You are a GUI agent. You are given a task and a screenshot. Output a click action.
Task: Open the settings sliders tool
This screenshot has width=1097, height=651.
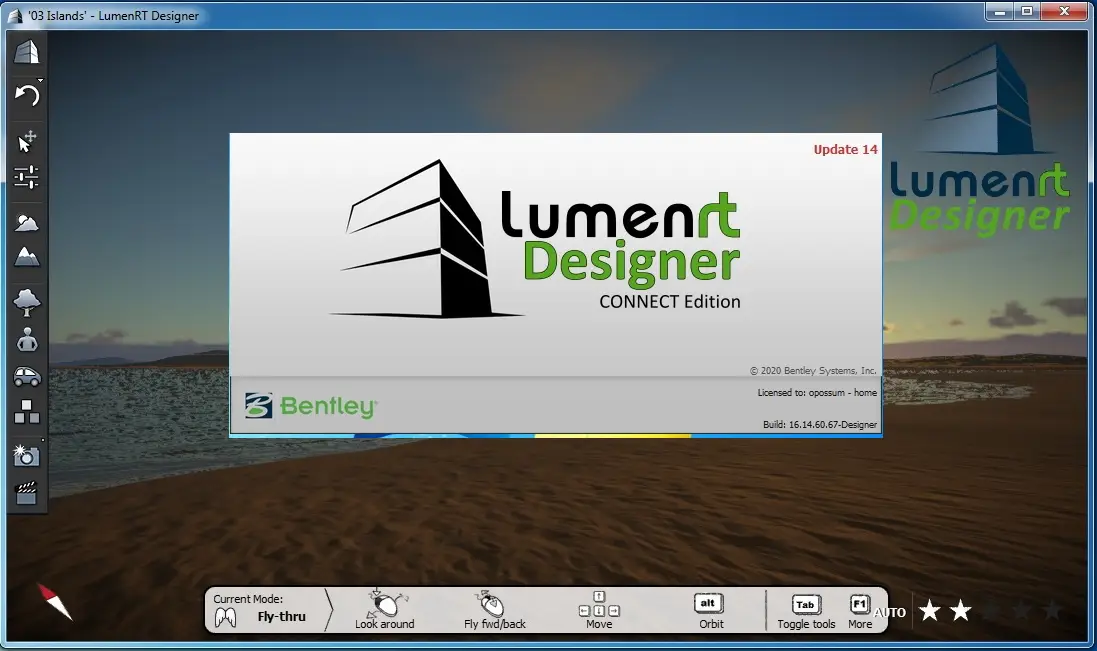(27, 177)
